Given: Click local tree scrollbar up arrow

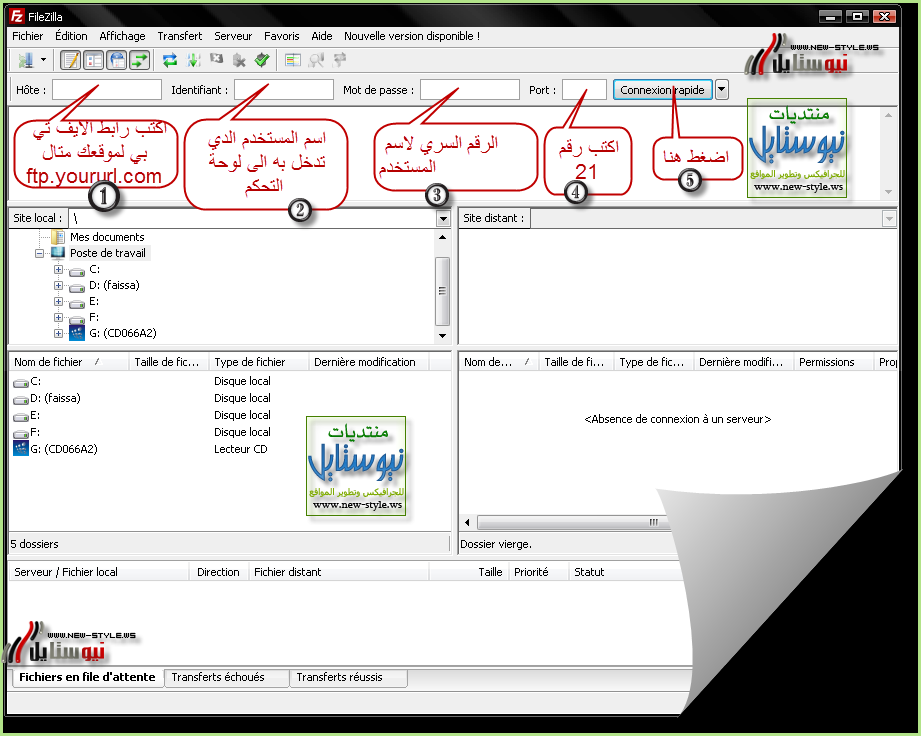Looking at the screenshot, I should 442,237.
